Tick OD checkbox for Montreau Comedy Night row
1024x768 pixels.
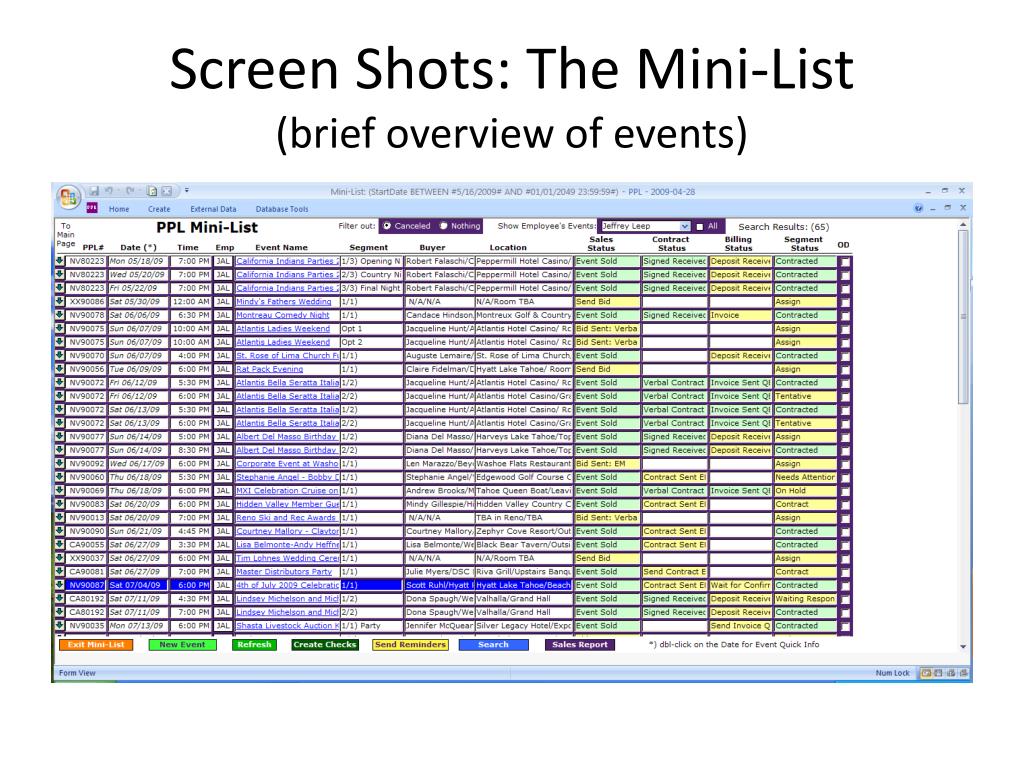tap(845, 315)
